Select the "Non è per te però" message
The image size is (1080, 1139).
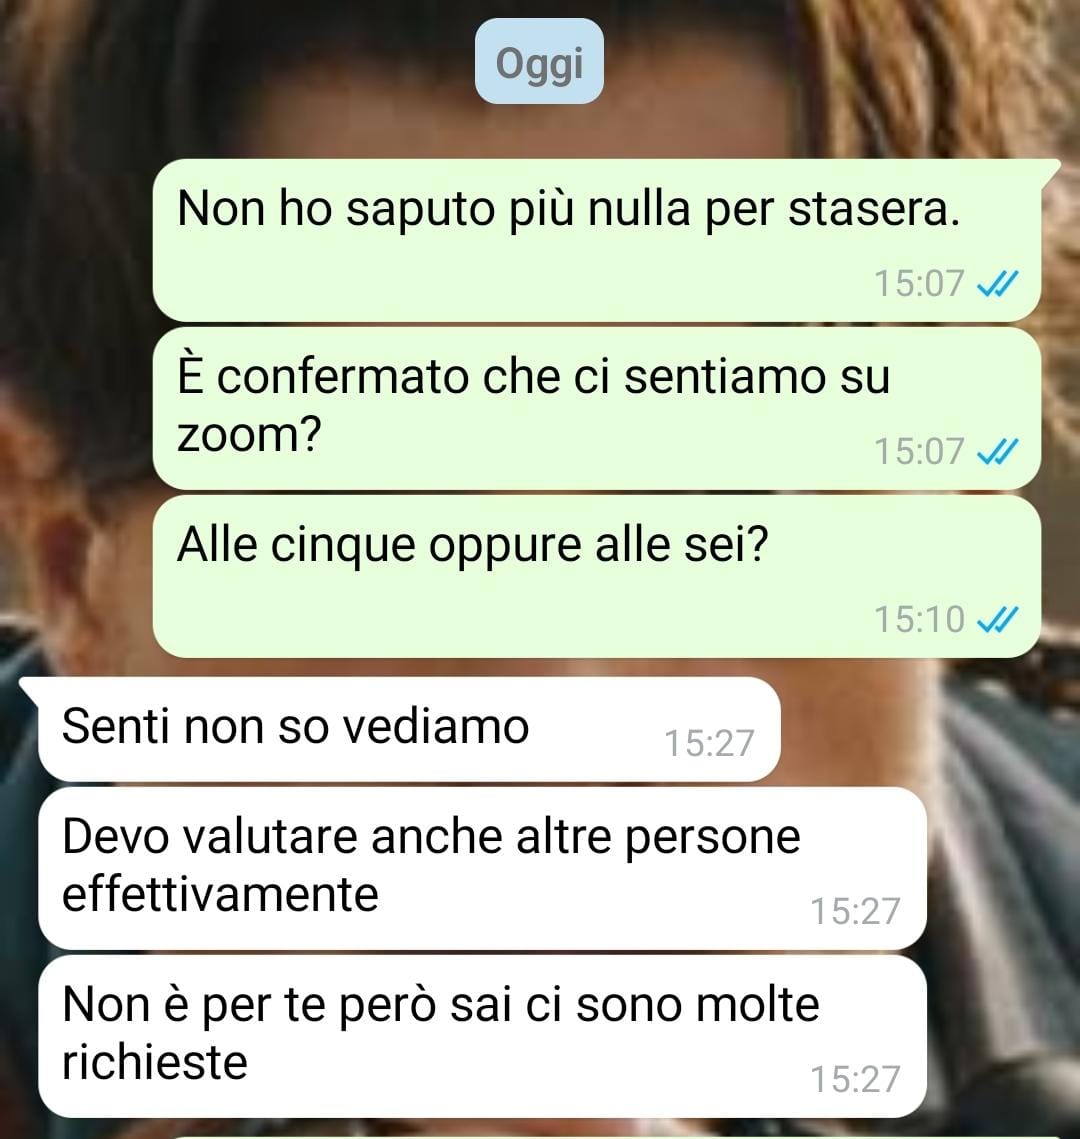(x=482, y=1037)
